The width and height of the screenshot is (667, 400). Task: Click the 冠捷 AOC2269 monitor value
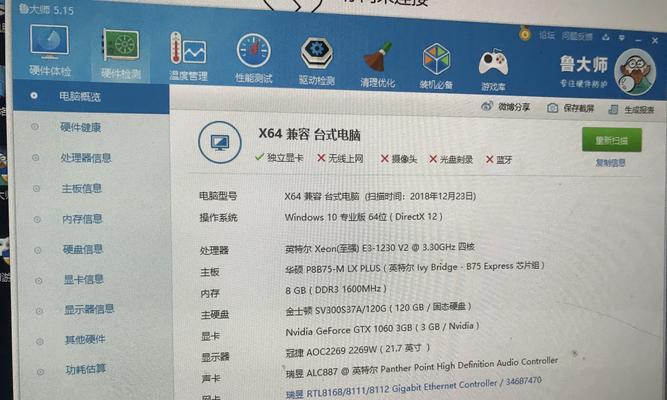click(x=358, y=351)
